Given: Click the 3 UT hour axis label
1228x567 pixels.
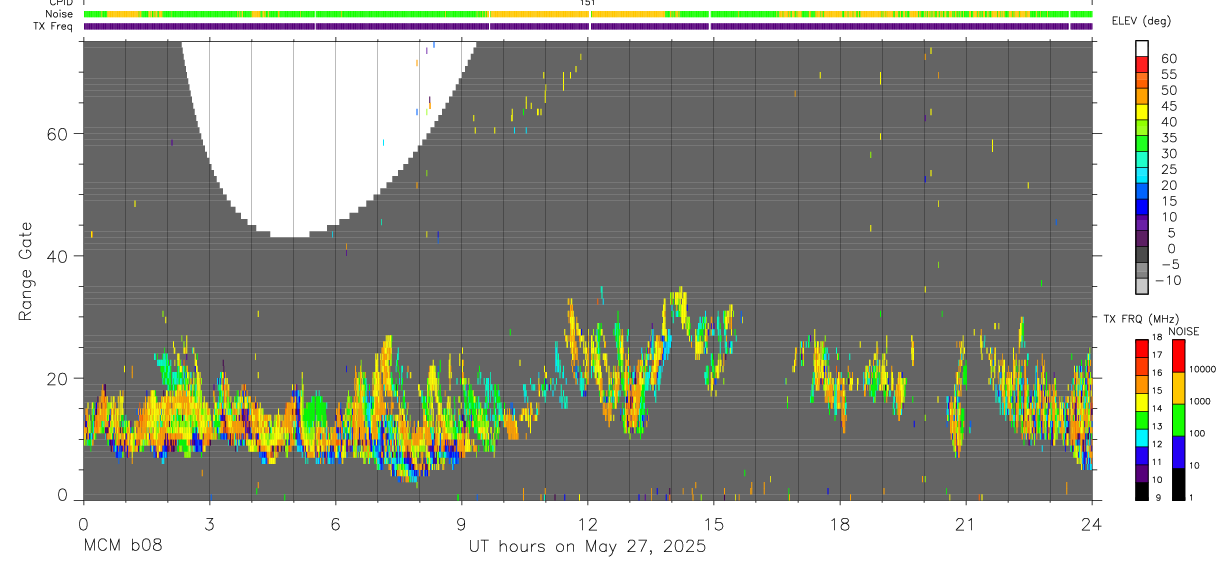Looking at the screenshot, I should click(x=208, y=524).
